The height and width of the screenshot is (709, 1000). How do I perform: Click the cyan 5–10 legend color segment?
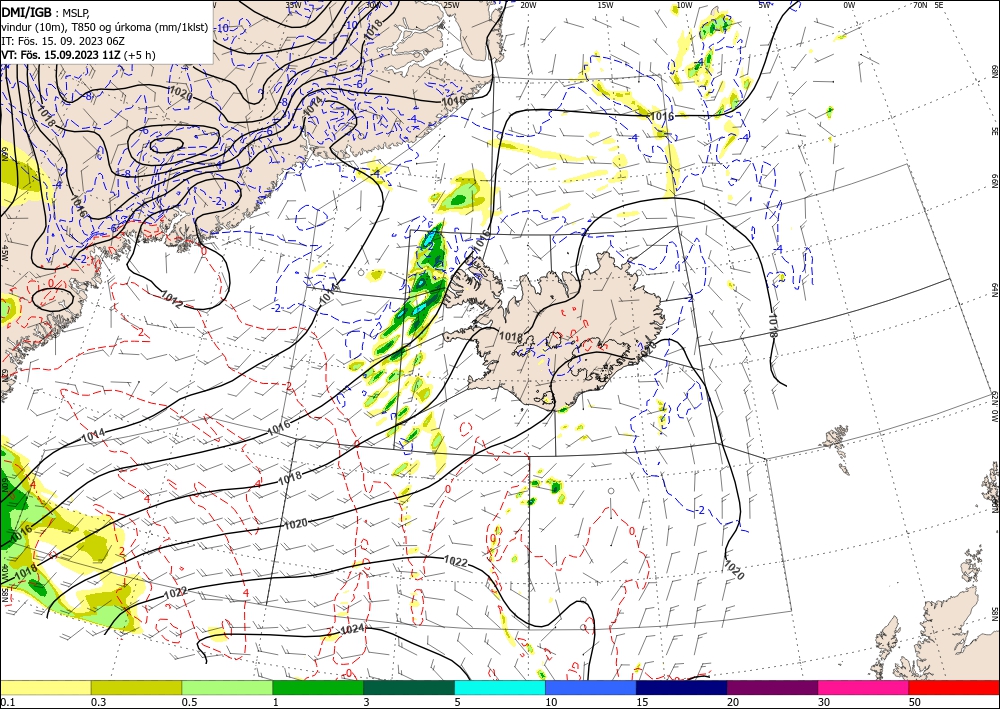(x=500, y=687)
